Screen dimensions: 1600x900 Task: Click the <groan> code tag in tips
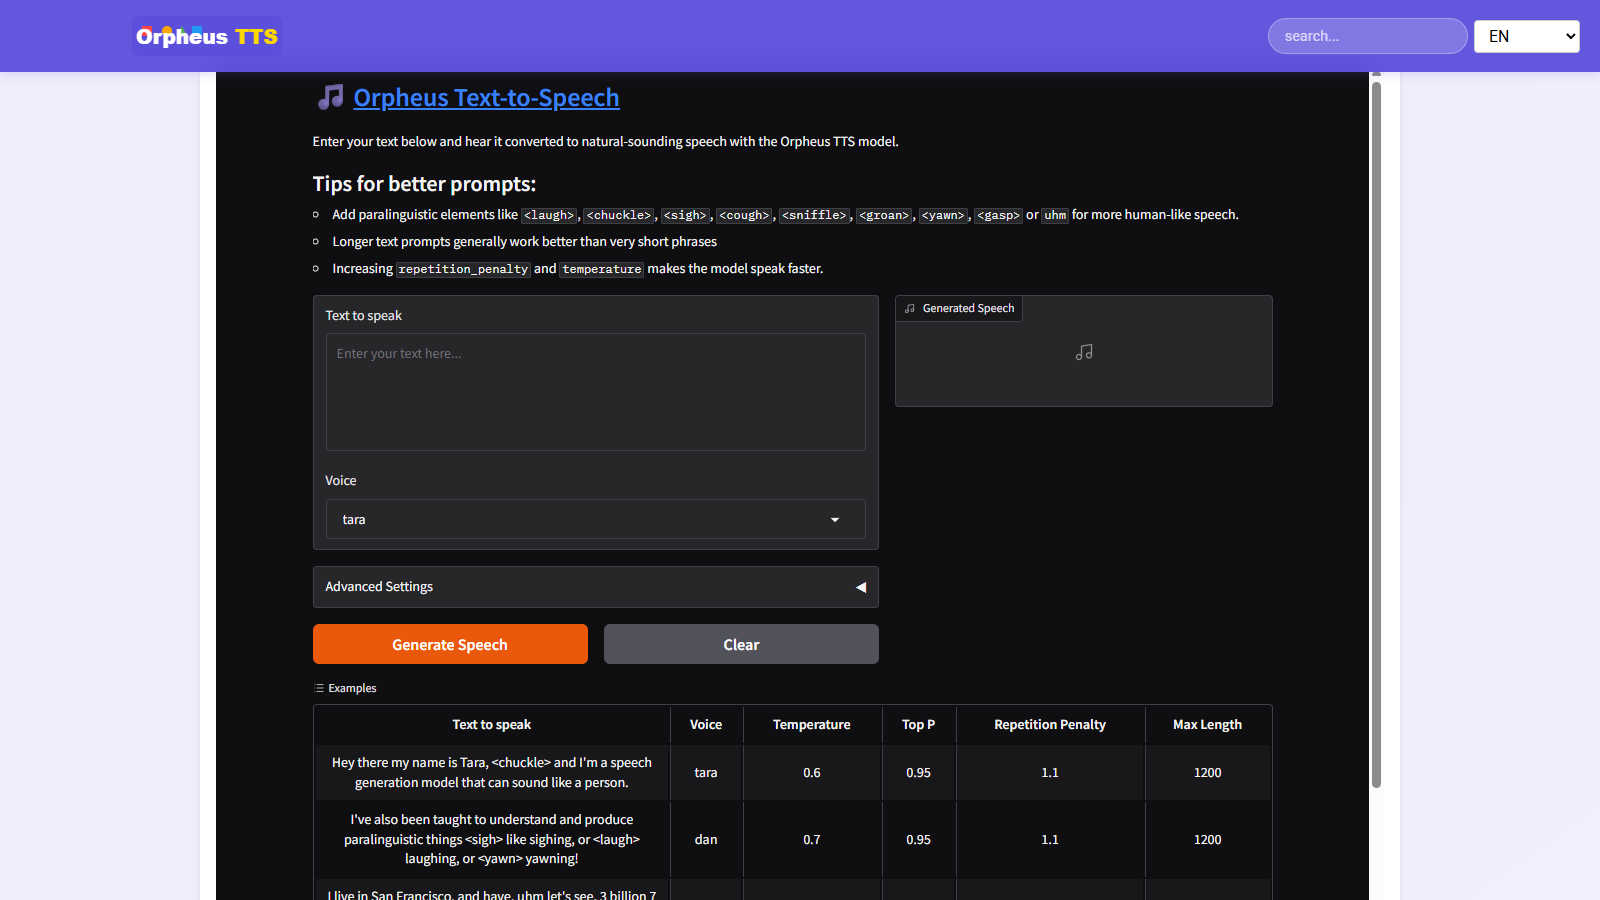coord(884,215)
